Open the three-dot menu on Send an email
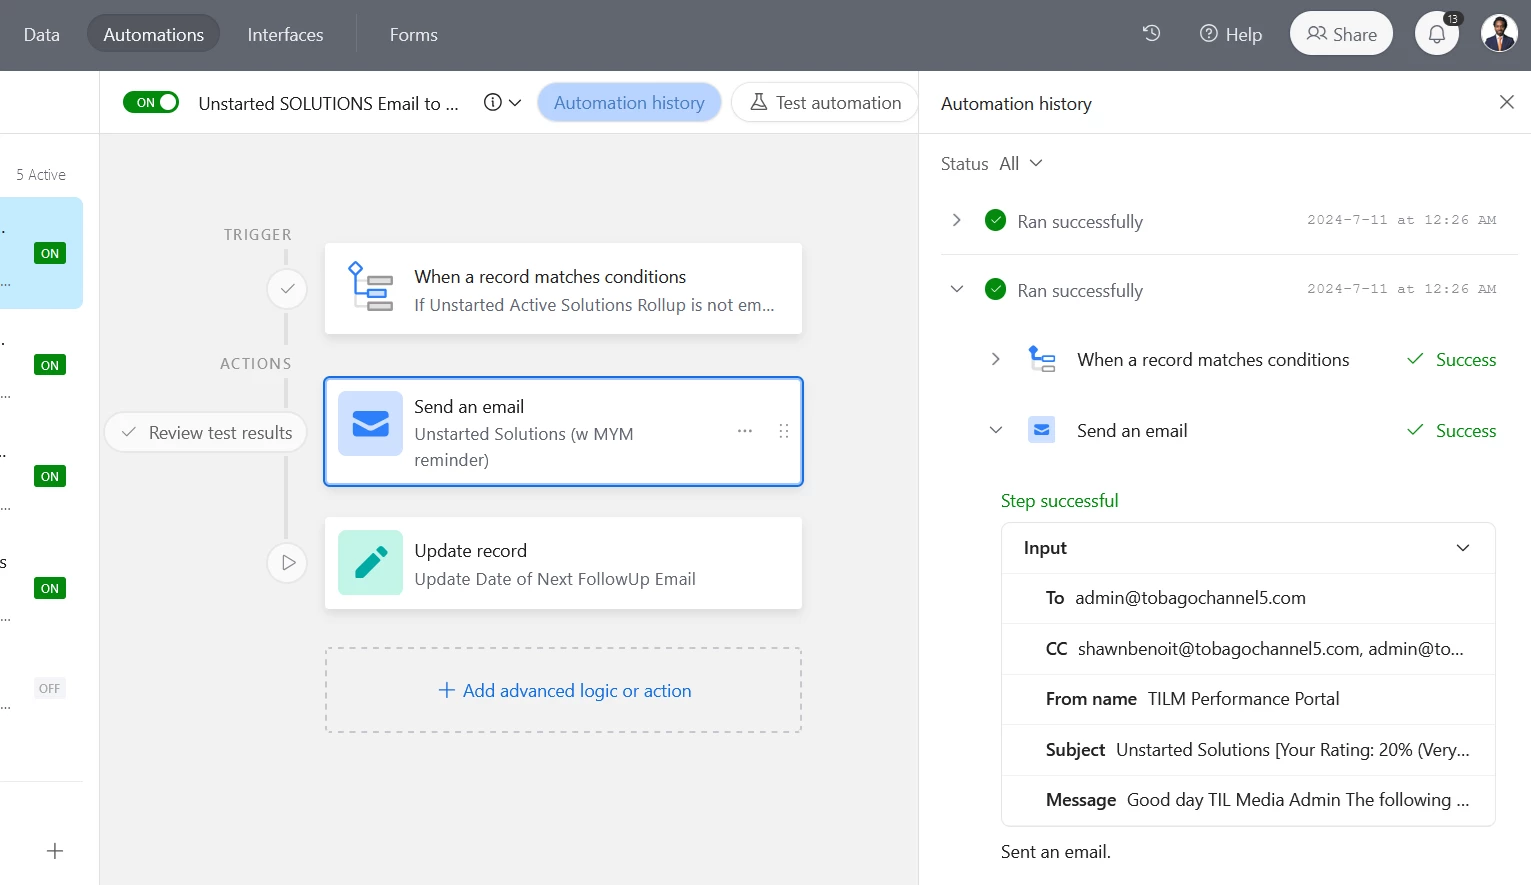Viewport: 1531px width, 885px height. click(x=745, y=431)
